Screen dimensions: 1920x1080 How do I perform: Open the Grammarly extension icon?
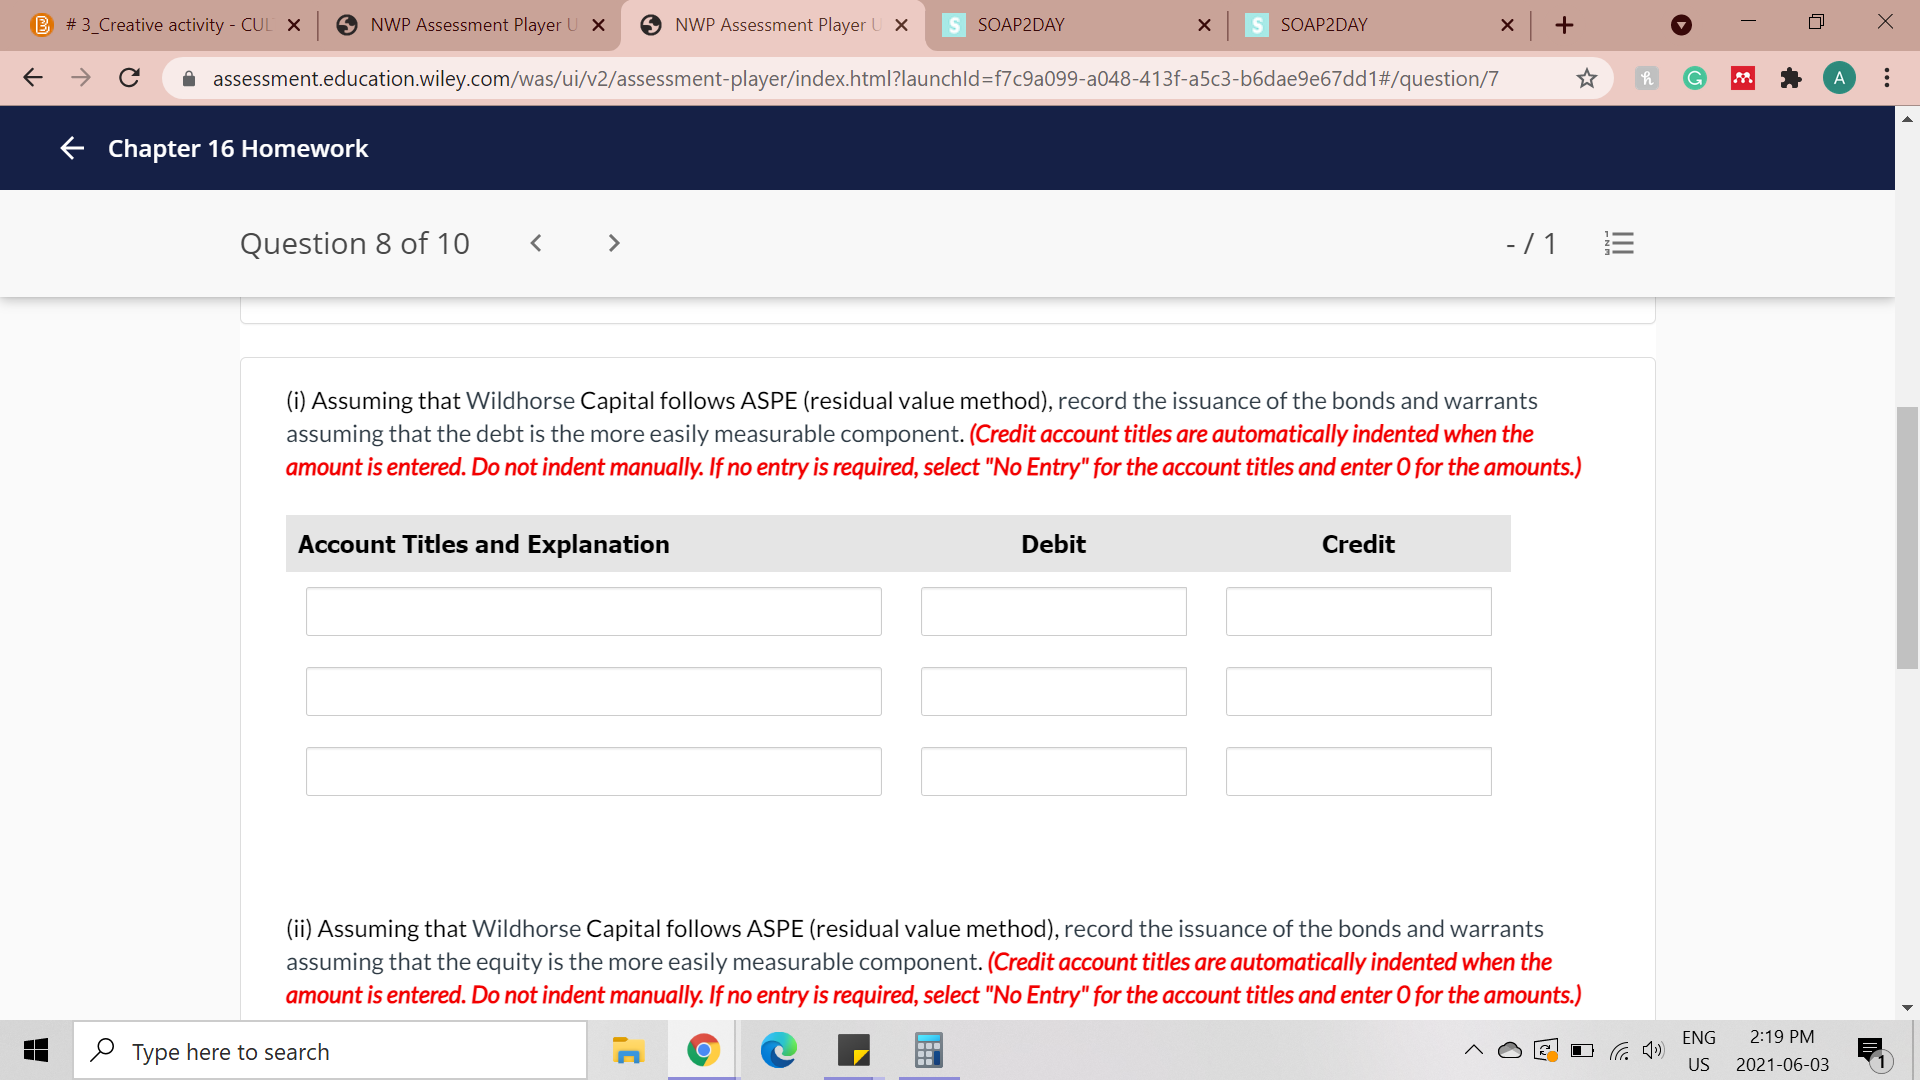point(1695,78)
